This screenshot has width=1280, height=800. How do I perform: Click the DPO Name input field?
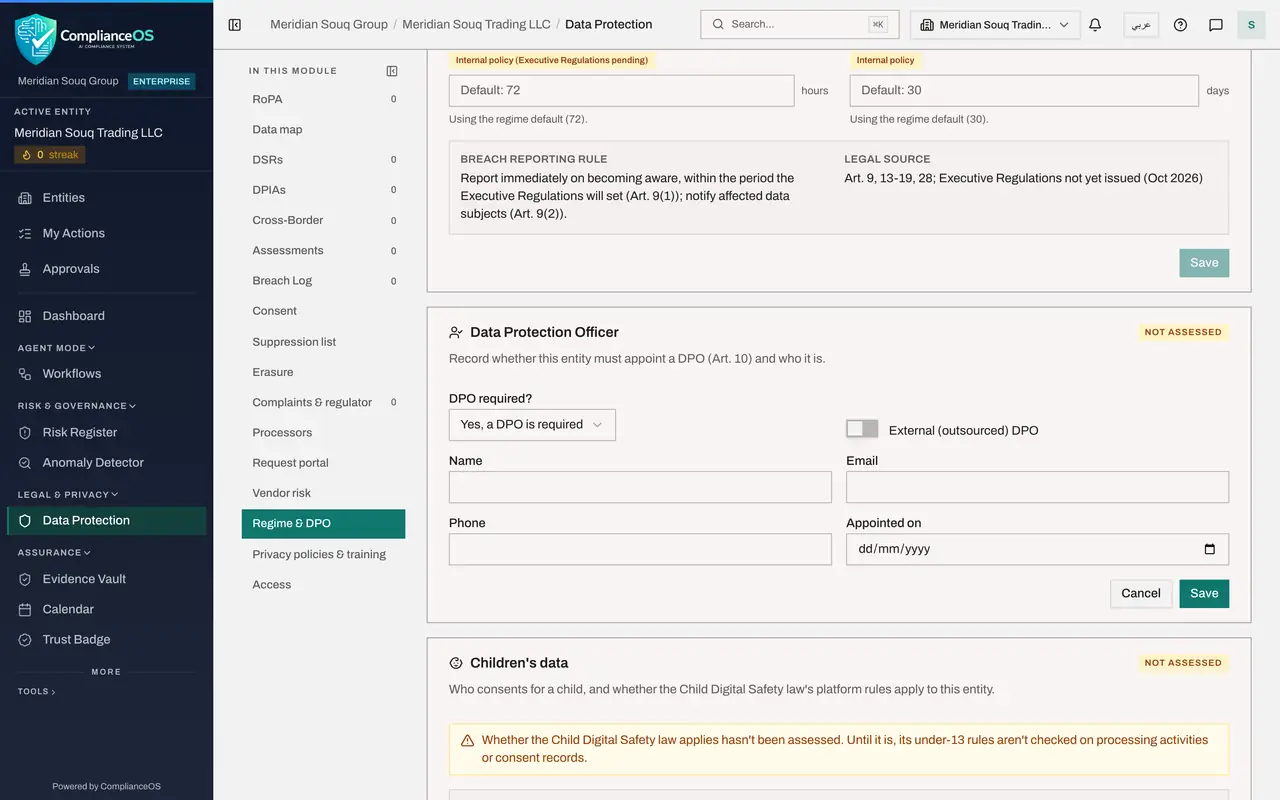640,487
